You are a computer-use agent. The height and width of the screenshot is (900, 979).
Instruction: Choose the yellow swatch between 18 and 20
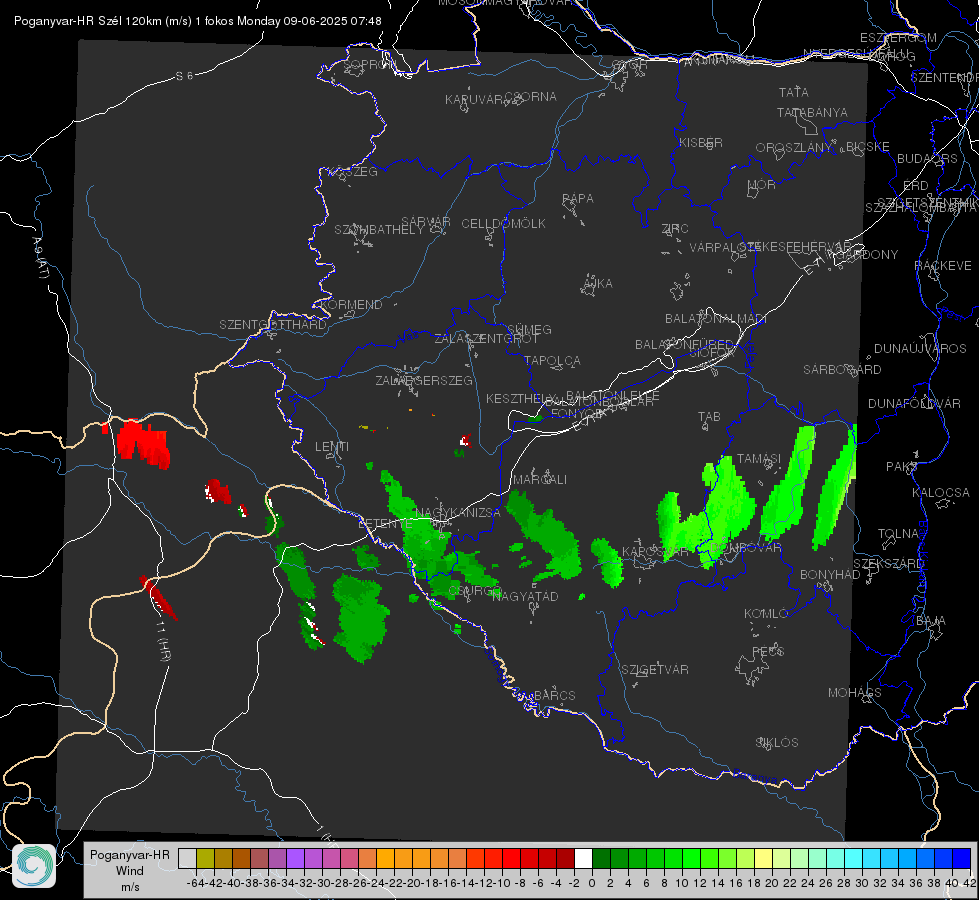tap(763, 859)
